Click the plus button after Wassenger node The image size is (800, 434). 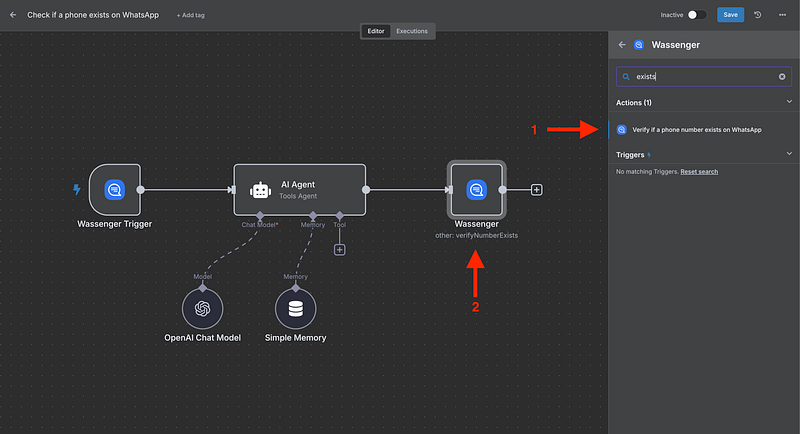(x=537, y=189)
